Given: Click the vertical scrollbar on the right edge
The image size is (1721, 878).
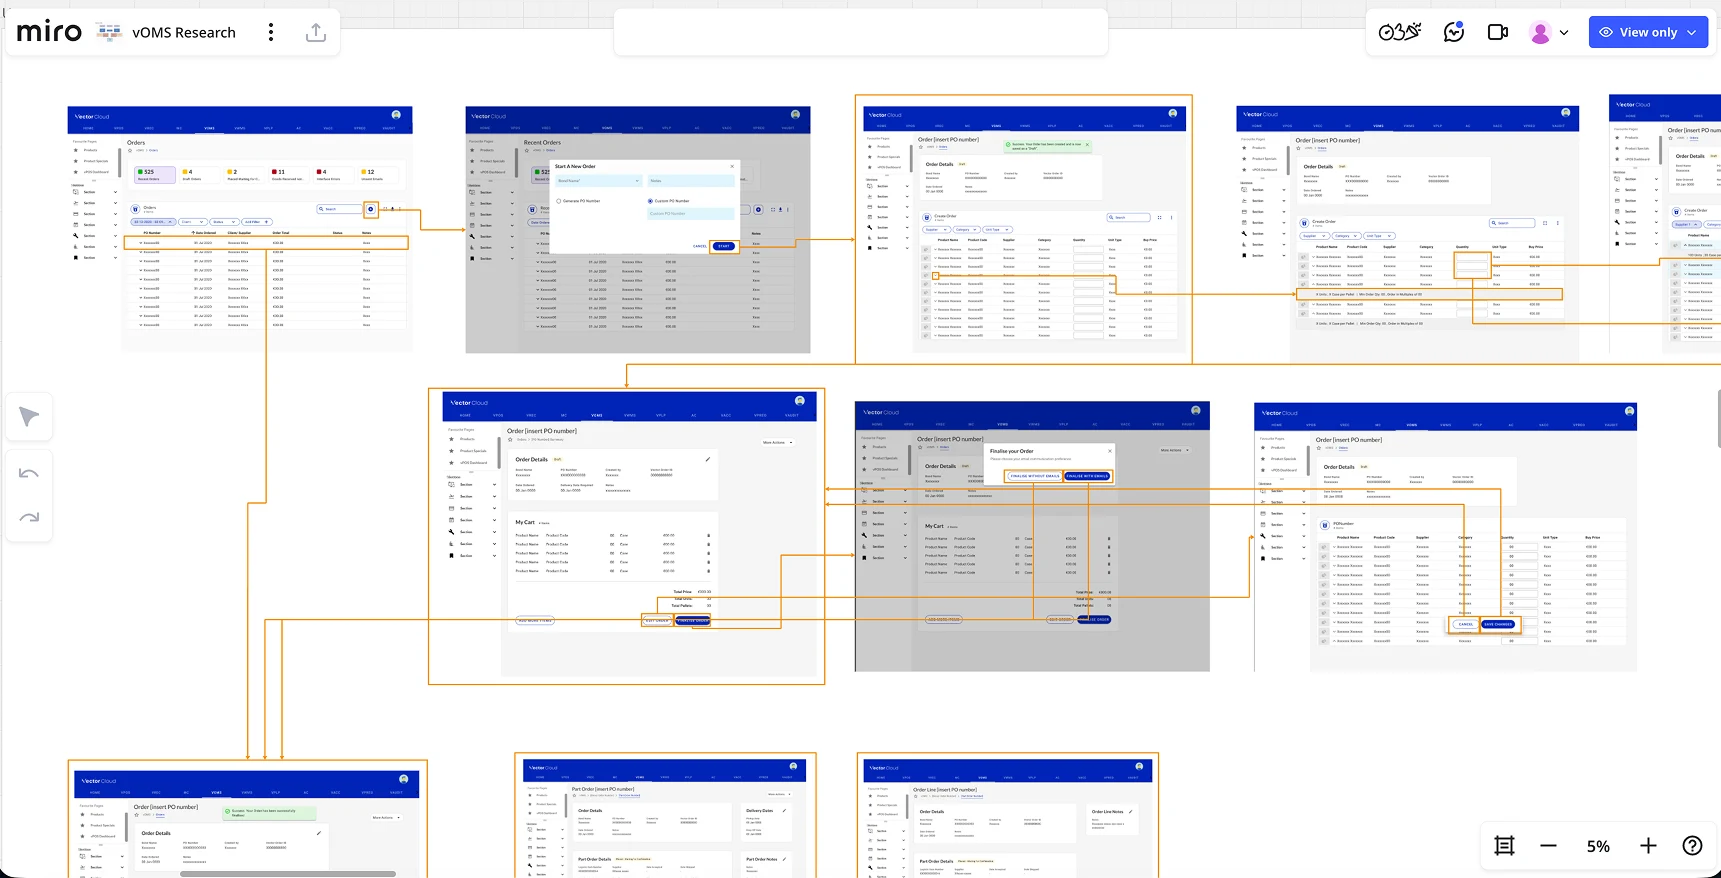Looking at the screenshot, I should pos(1718,418).
